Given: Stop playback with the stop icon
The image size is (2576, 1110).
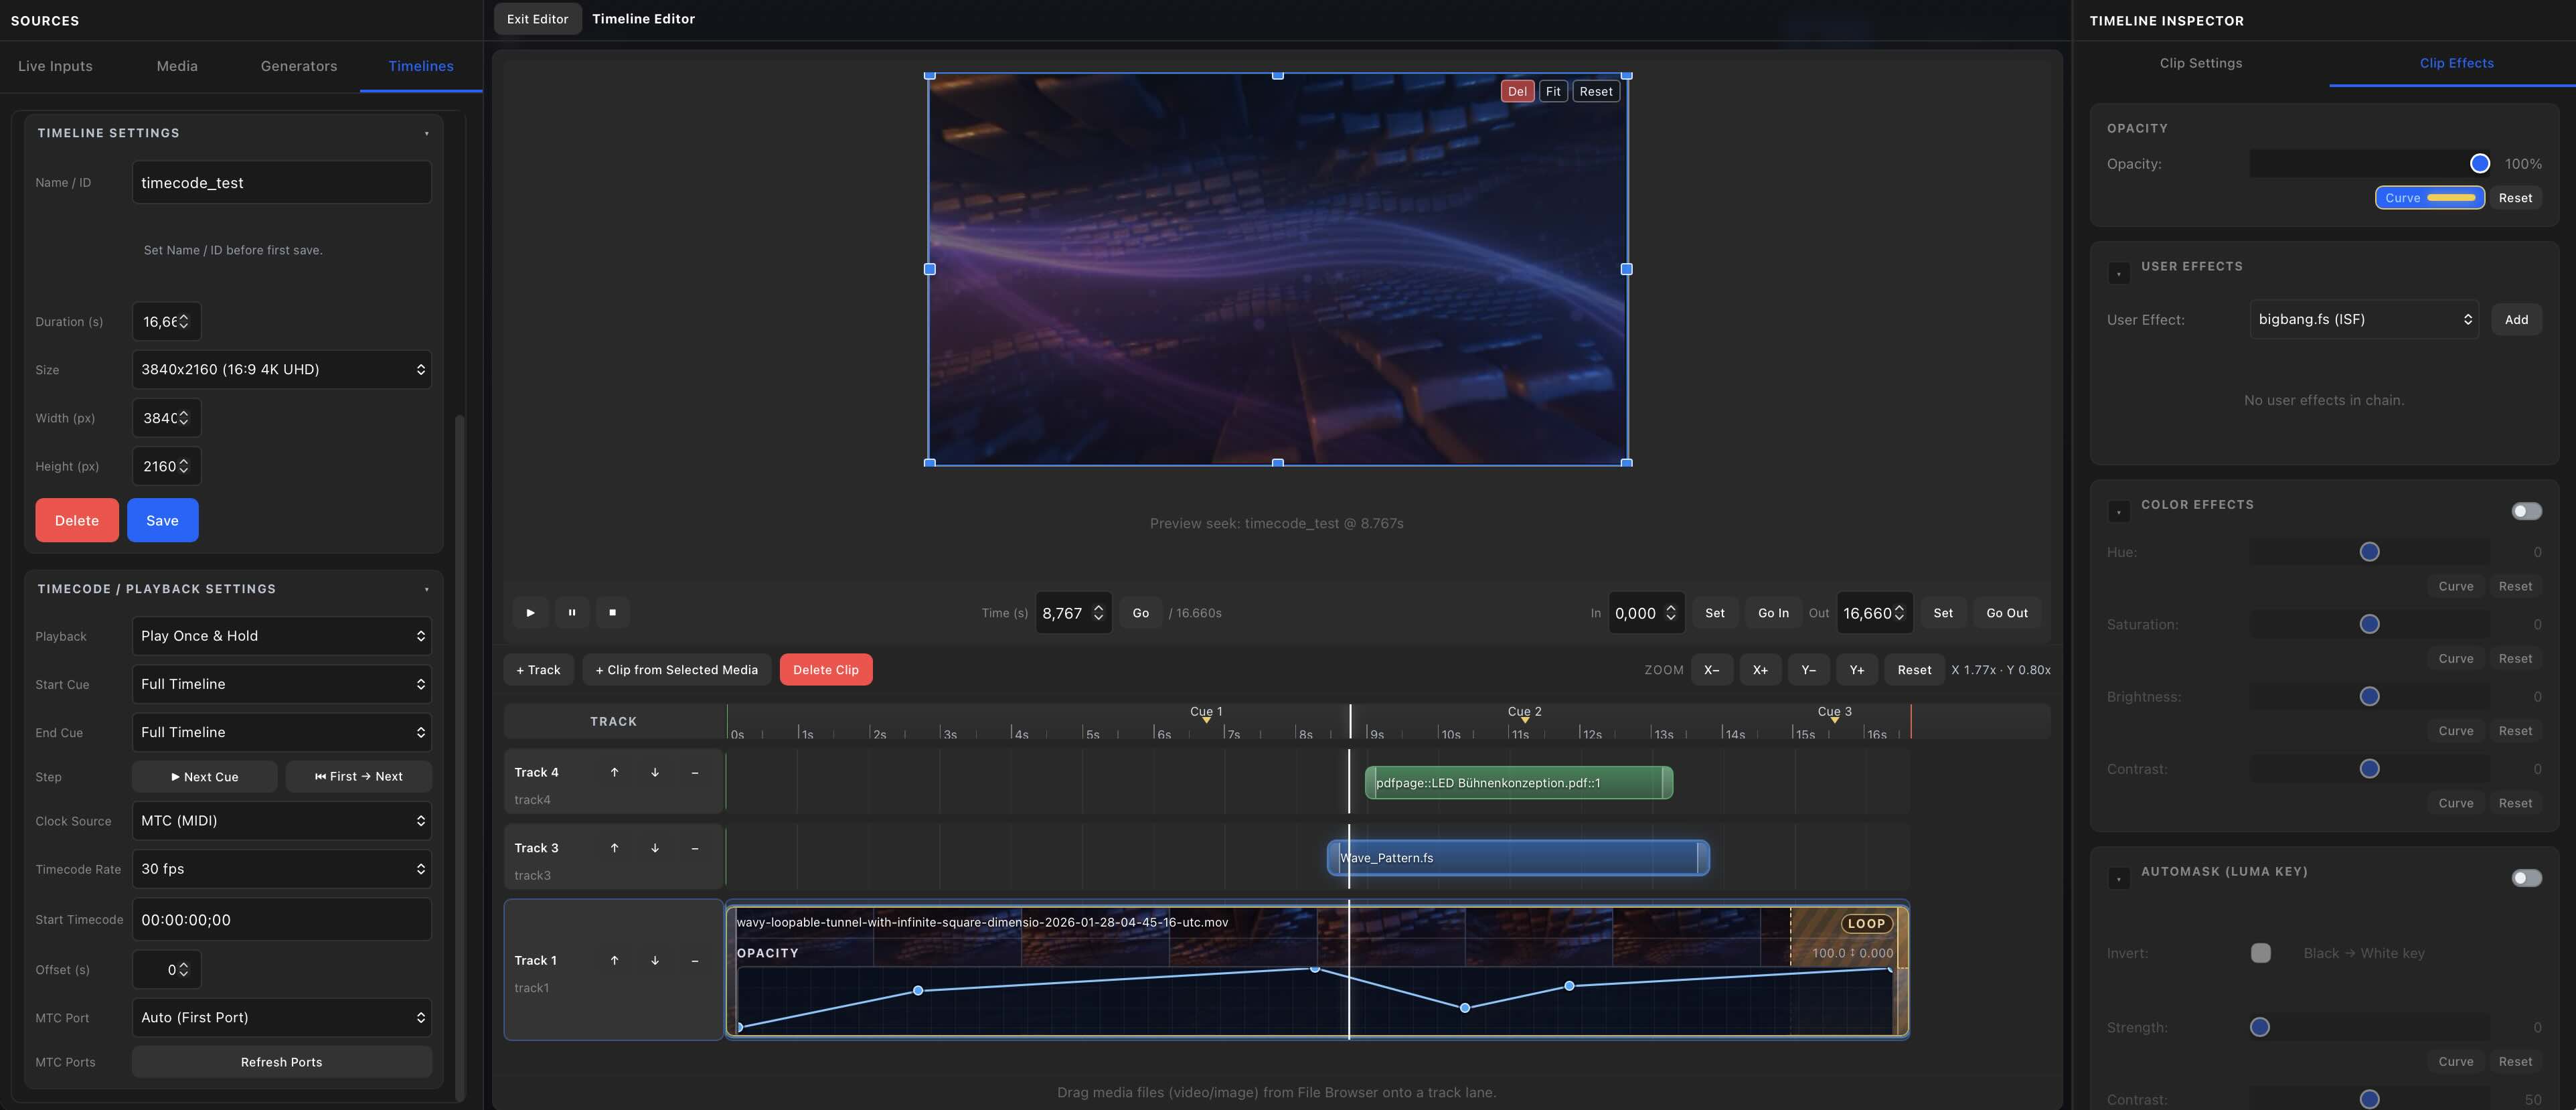Looking at the screenshot, I should (612, 612).
